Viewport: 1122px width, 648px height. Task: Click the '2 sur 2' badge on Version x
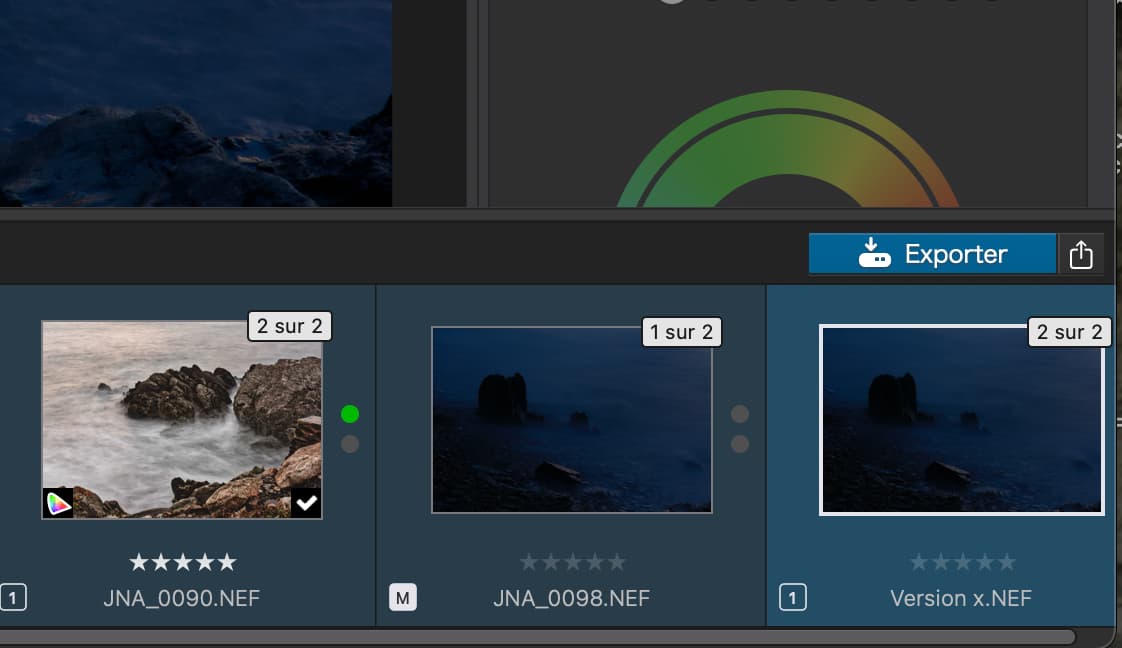coord(1069,332)
